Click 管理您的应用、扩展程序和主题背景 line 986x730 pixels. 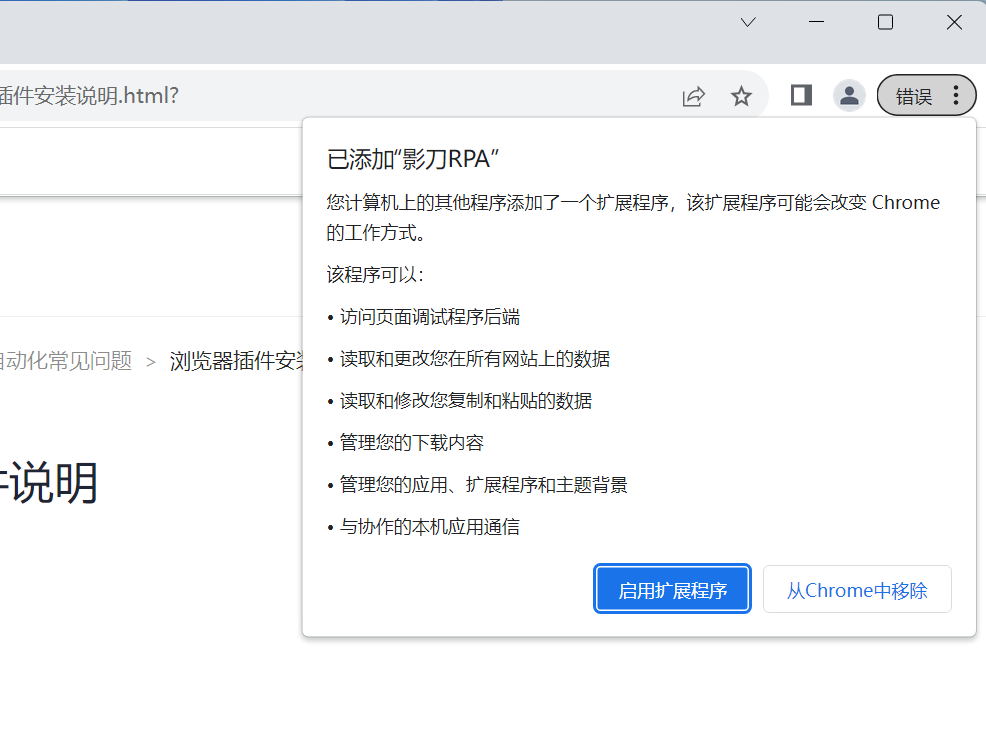pyautogui.click(x=484, y=485)
